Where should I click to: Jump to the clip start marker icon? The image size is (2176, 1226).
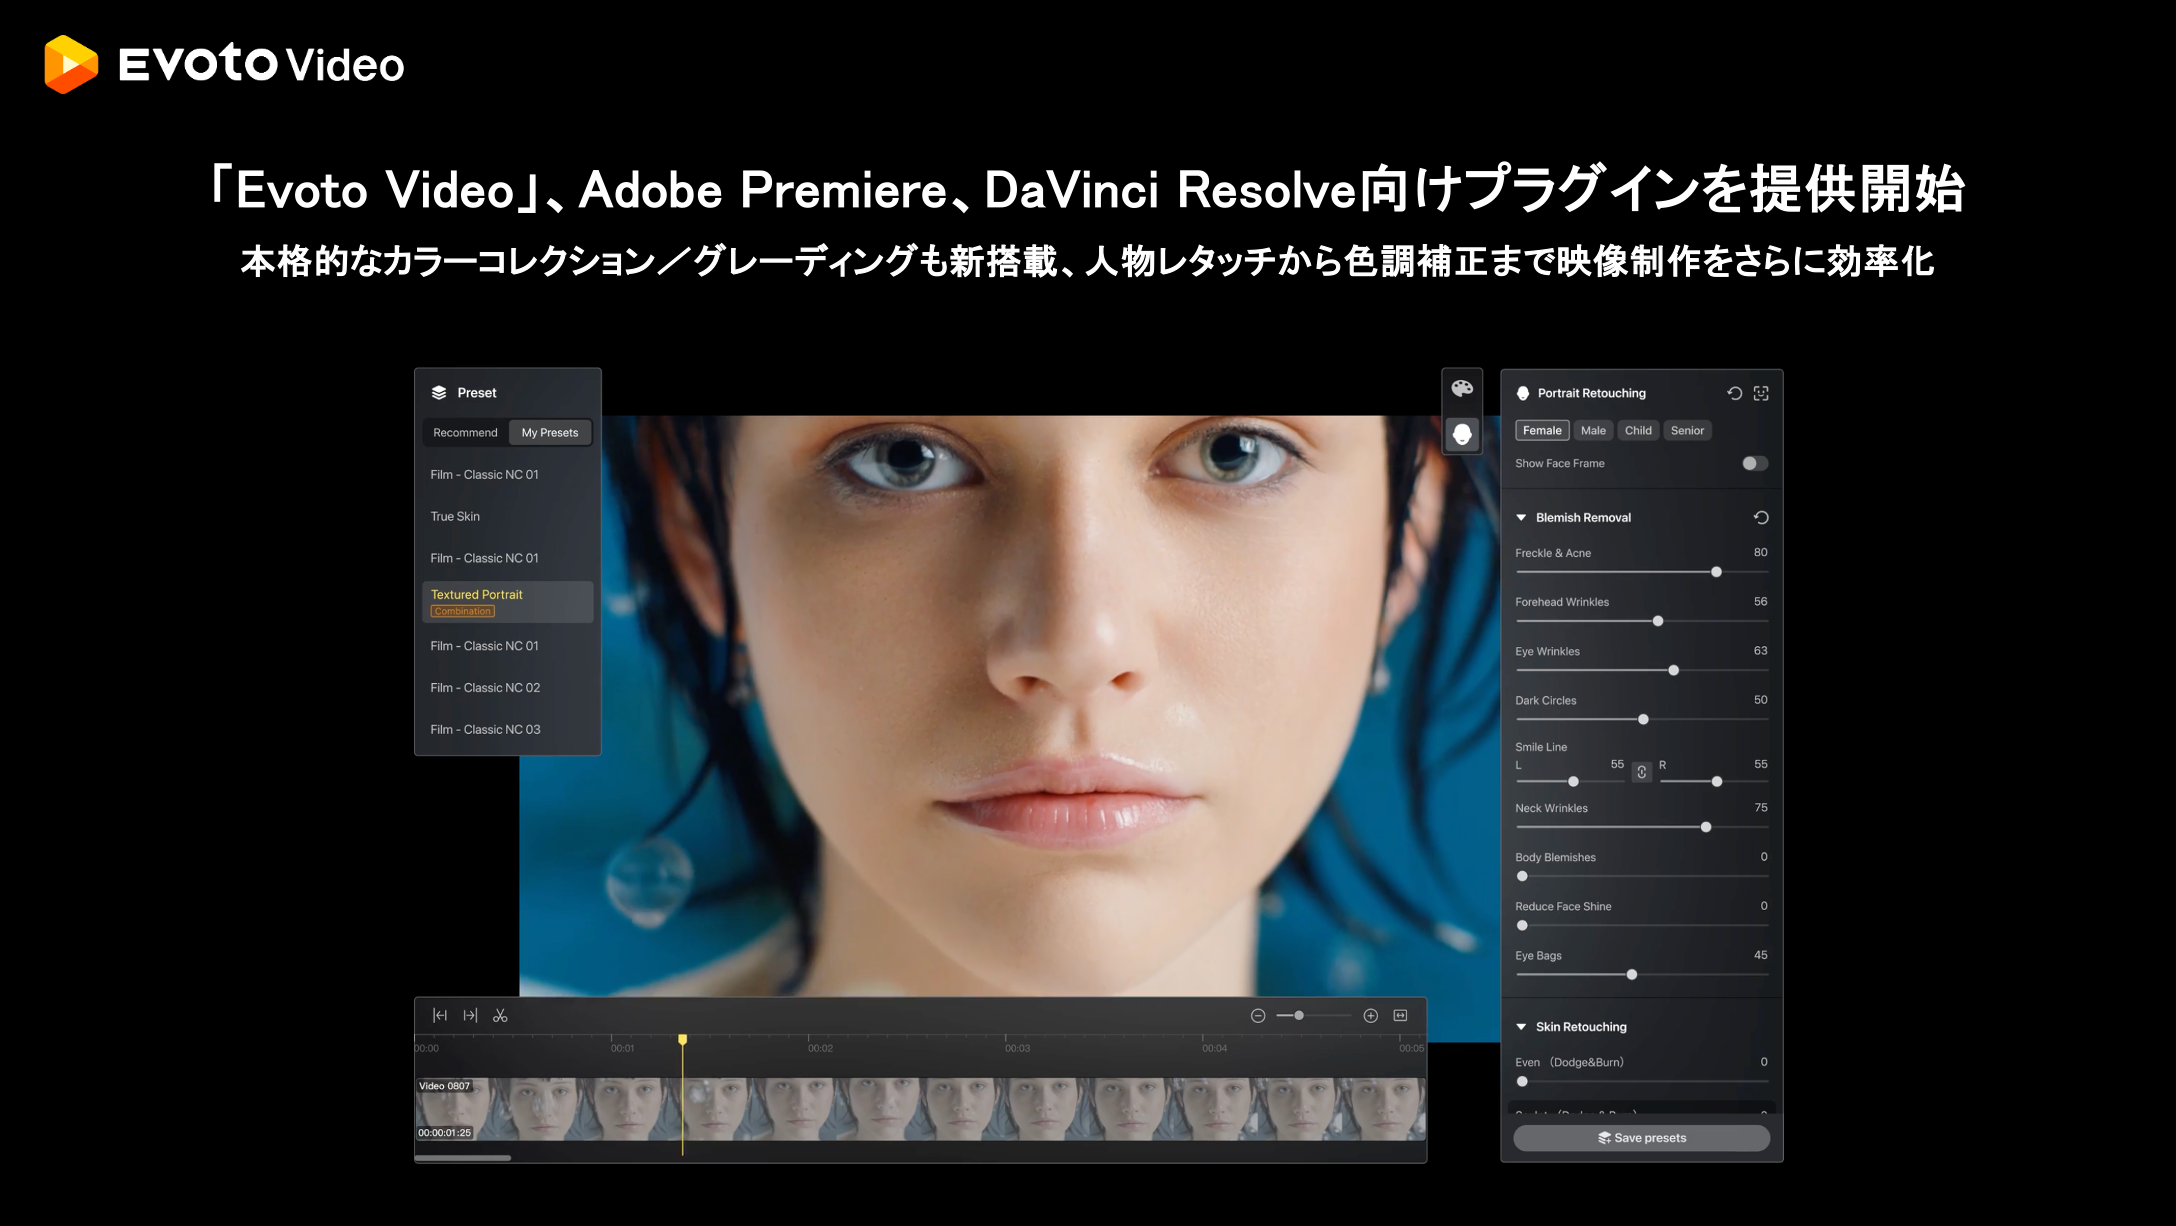point(440,1015)
